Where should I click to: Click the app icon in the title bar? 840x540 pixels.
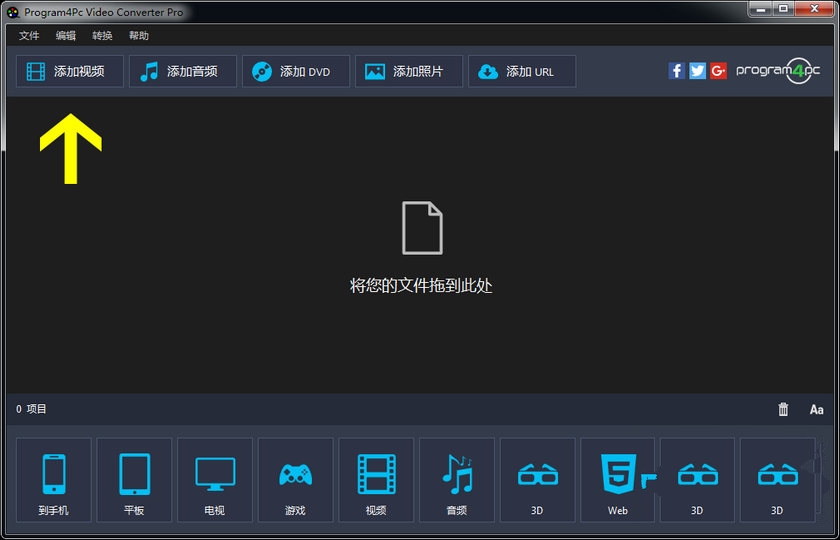pyautogui.click(x=13, y=12)
